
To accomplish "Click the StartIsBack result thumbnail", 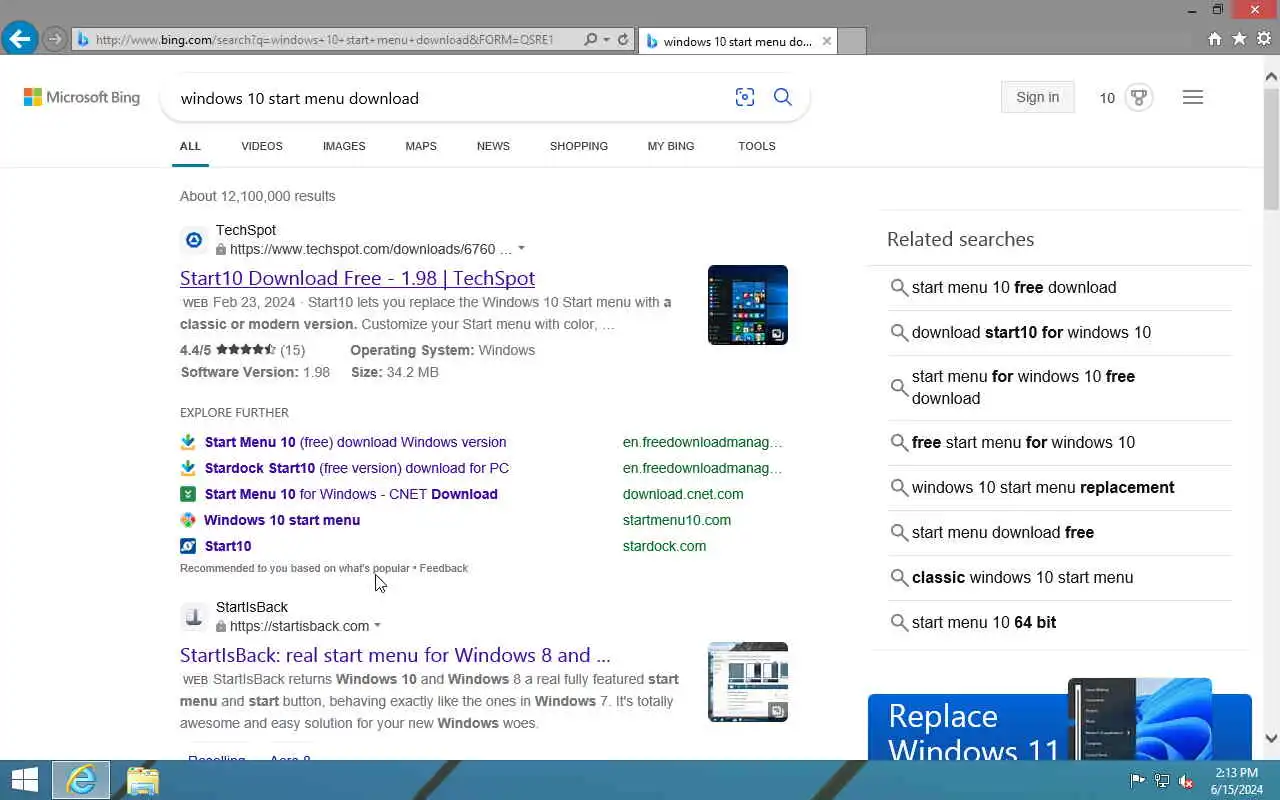I will coord(748,682).
